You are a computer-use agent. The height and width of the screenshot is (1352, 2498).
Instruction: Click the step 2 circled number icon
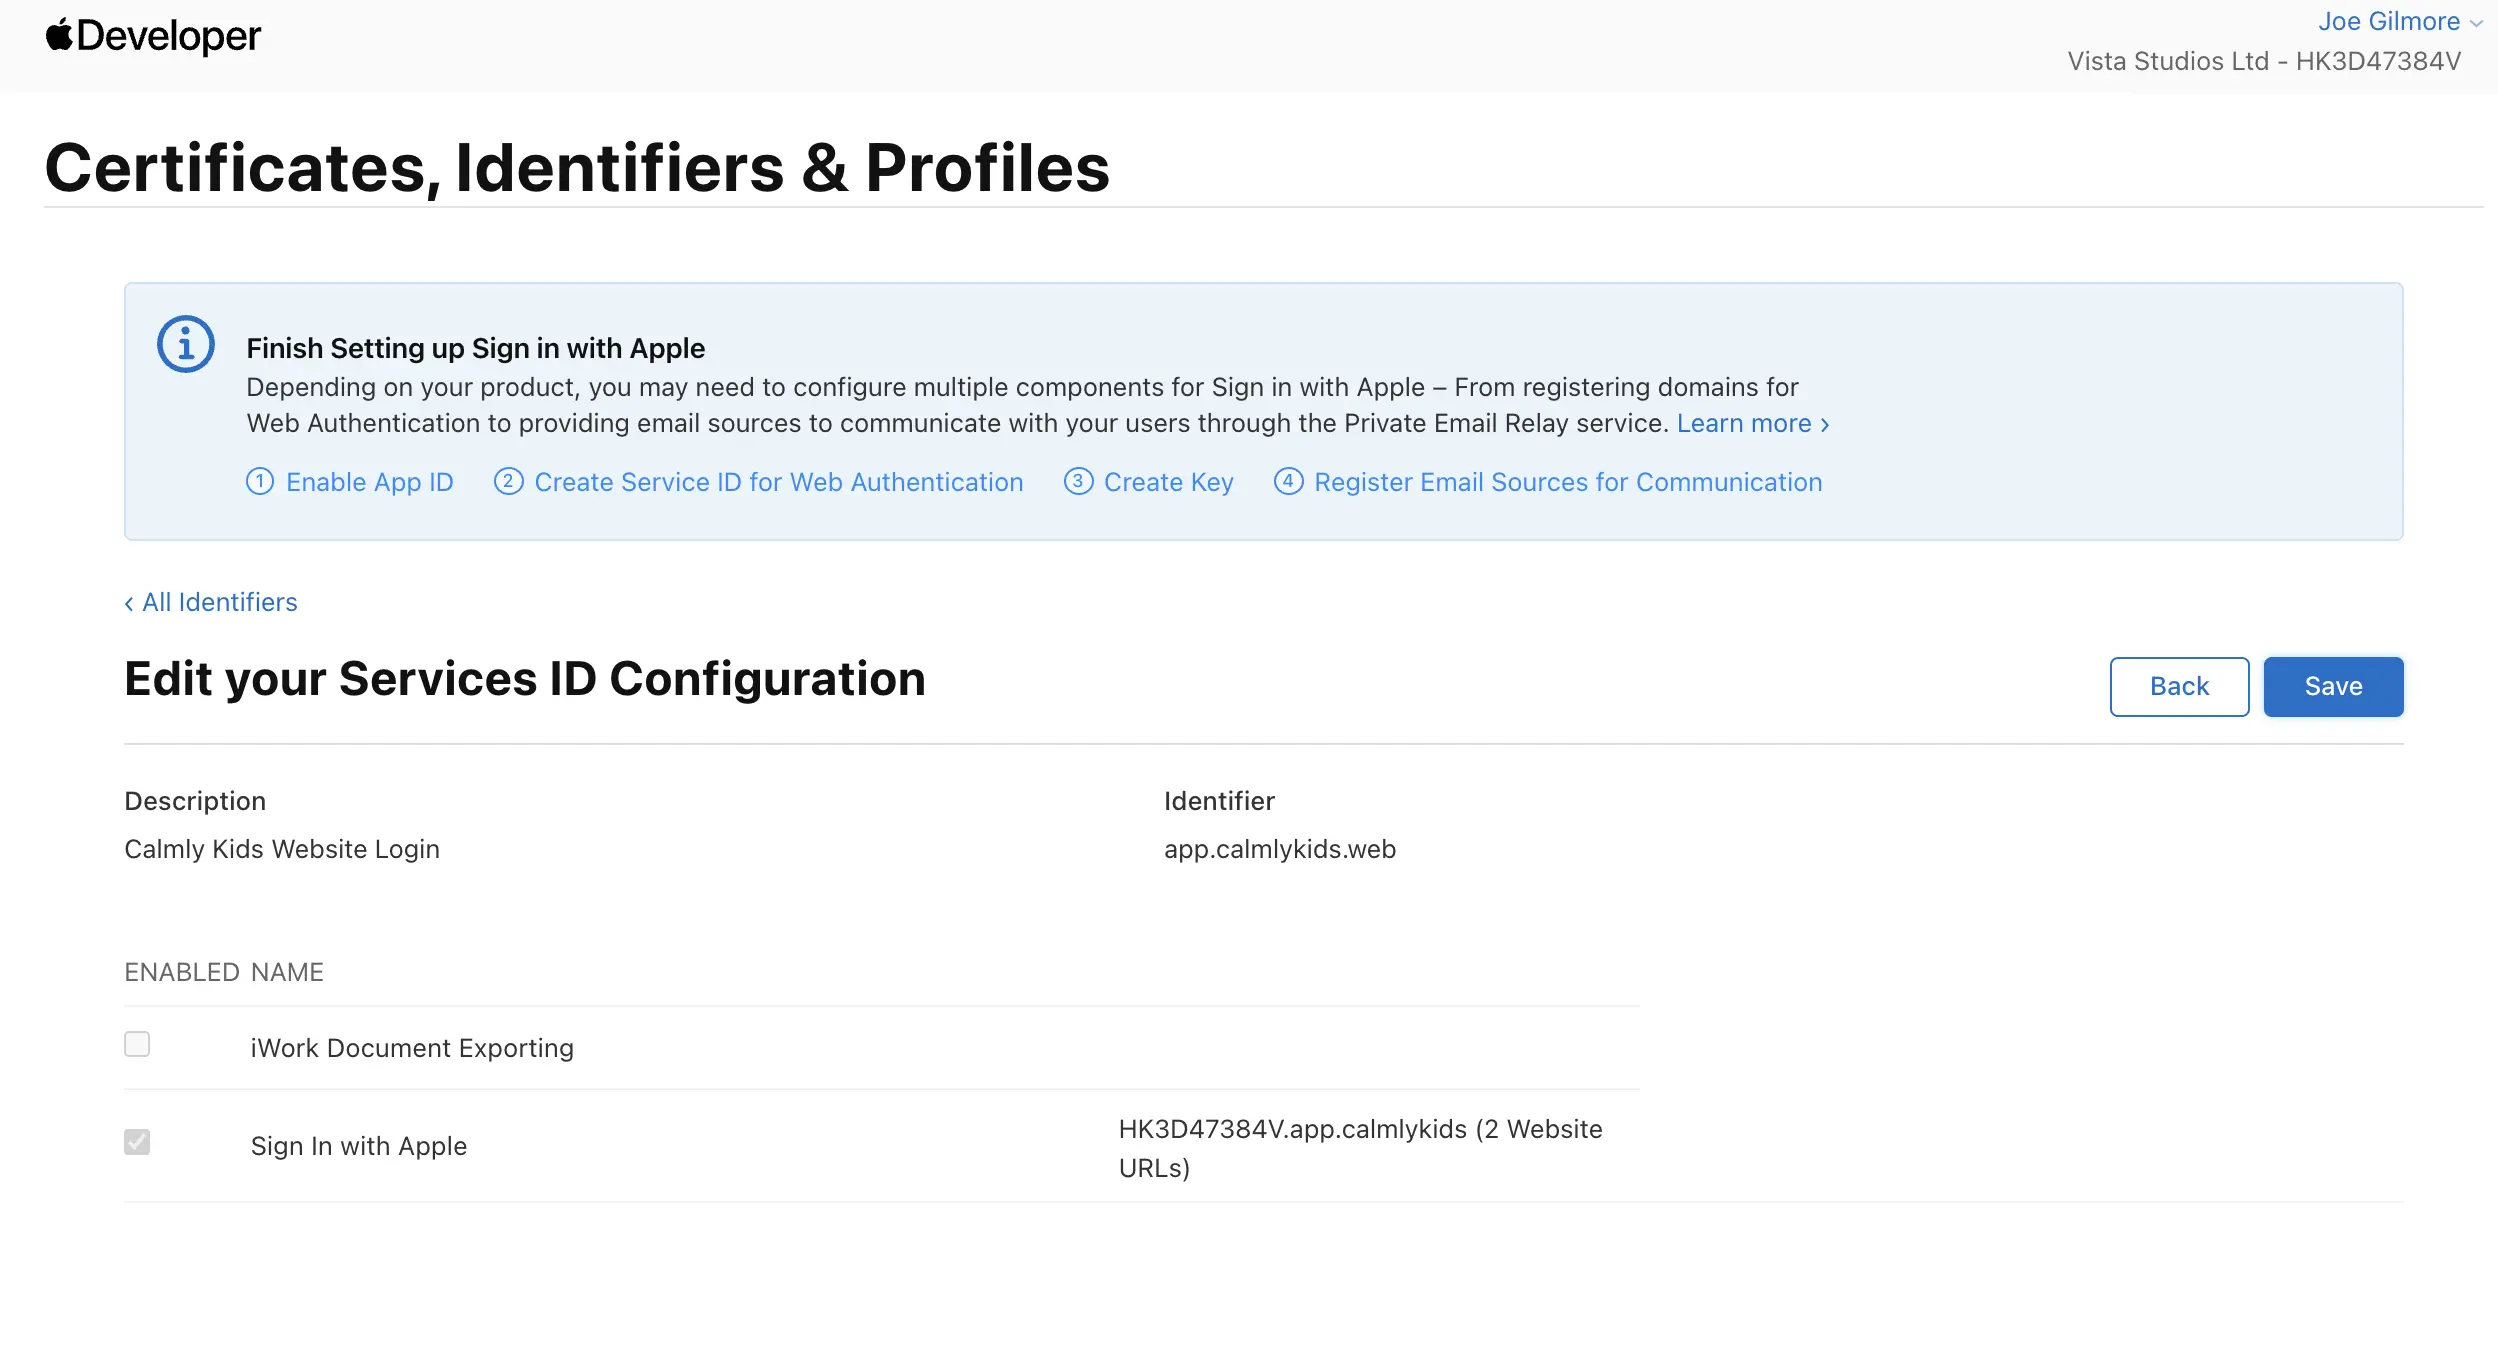click(509, 482)
